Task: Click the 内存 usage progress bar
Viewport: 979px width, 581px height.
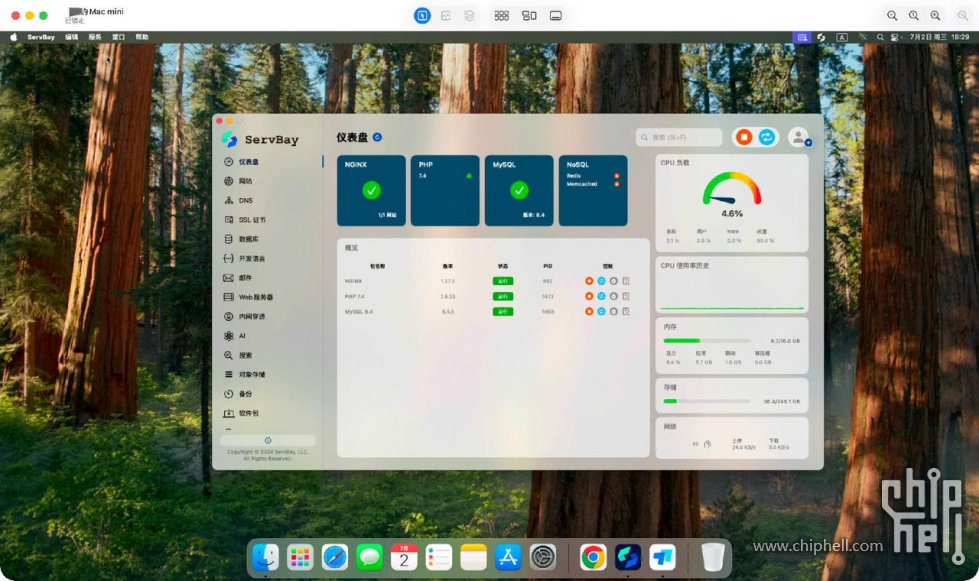Action: [707, 341]
